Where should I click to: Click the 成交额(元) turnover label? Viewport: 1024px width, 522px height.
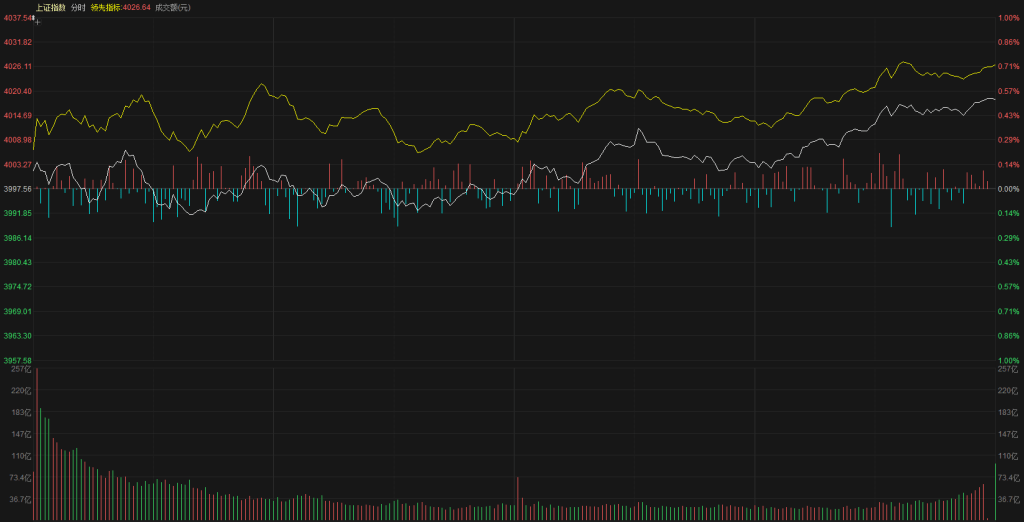coord(172,7)
